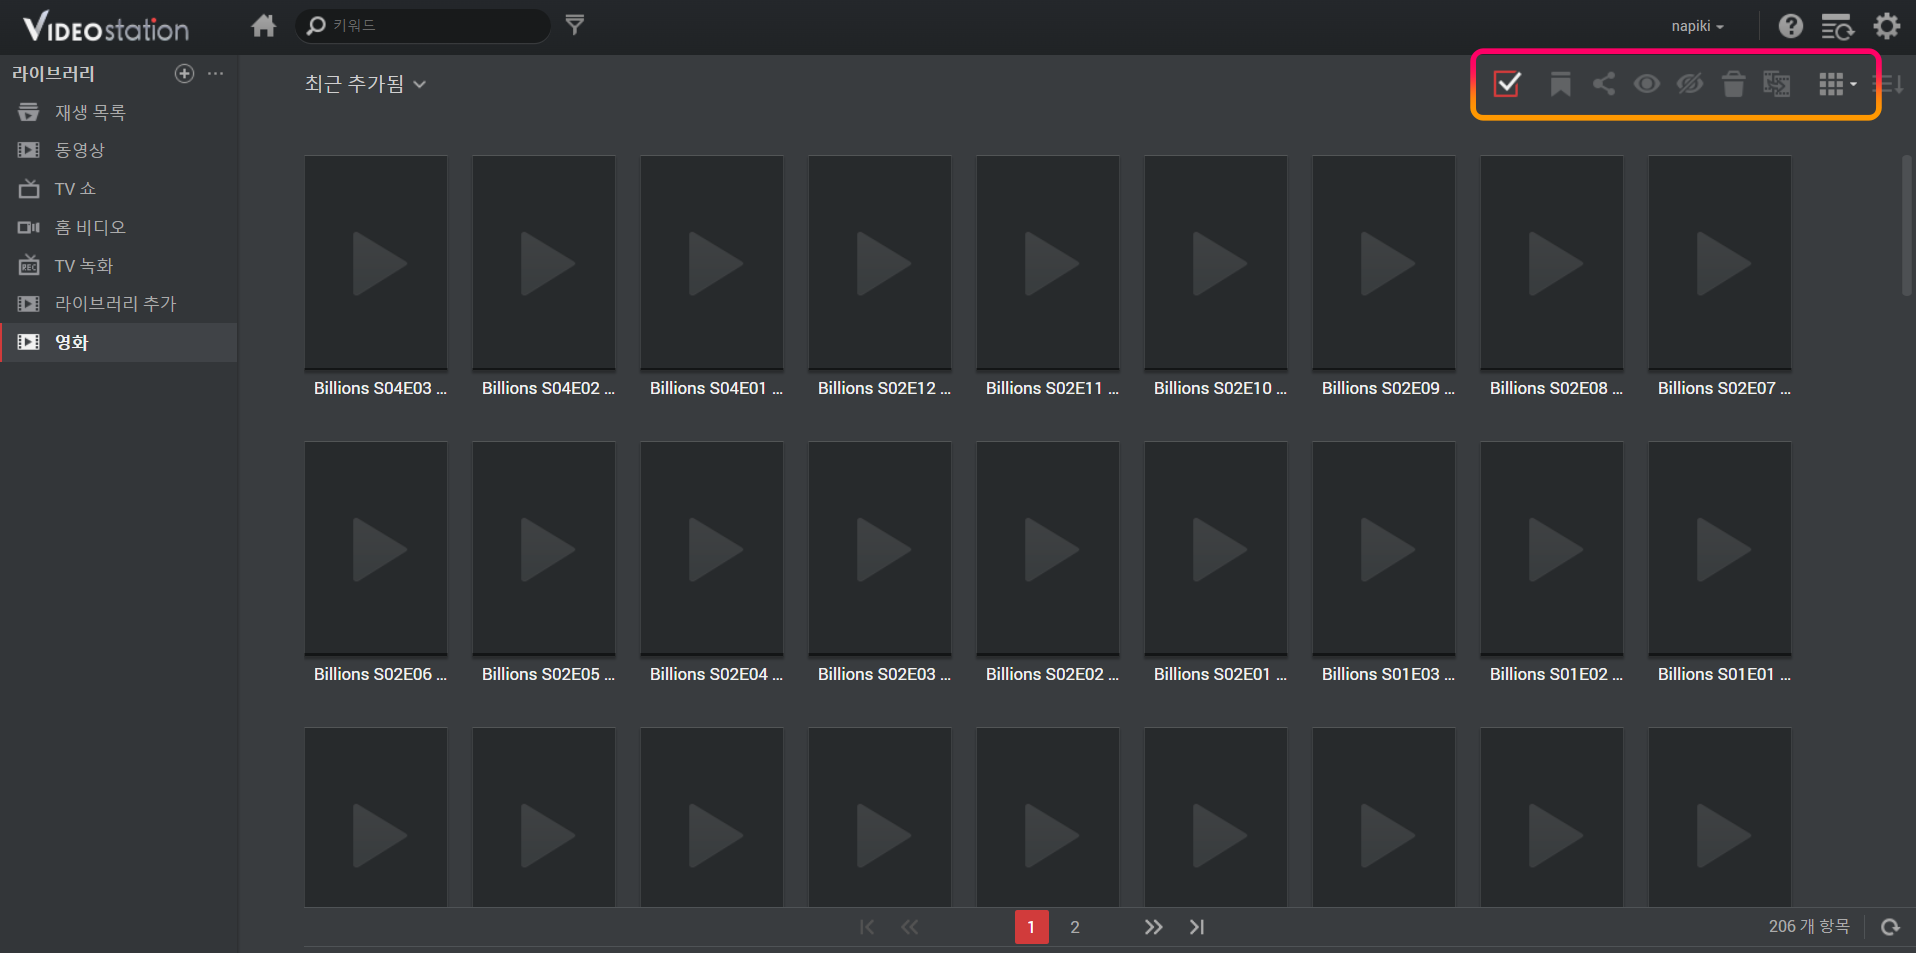Click the Billions S02E06 title text
This screenshot has width=1916, height=953.
pyautogui.click(x=380, y=674)
